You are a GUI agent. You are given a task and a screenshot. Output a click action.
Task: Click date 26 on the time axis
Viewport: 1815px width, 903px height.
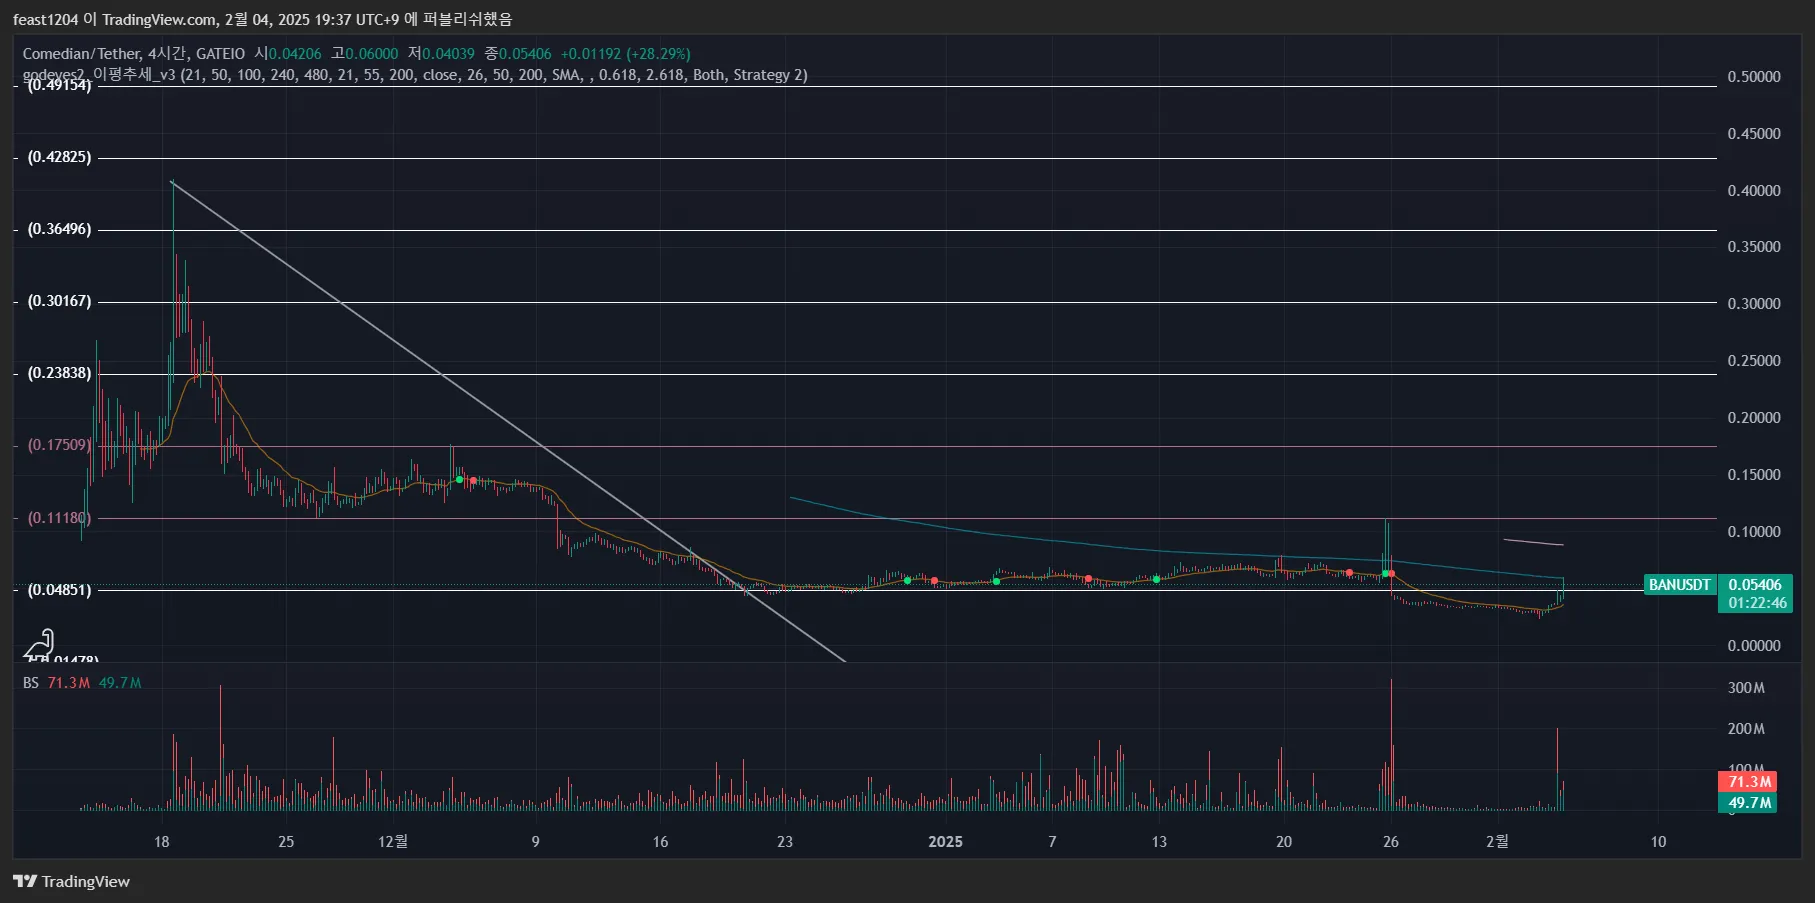(1391, 842)
